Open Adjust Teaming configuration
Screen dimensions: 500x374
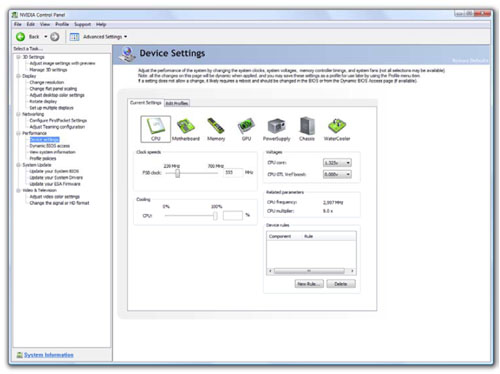pos(57,127)
